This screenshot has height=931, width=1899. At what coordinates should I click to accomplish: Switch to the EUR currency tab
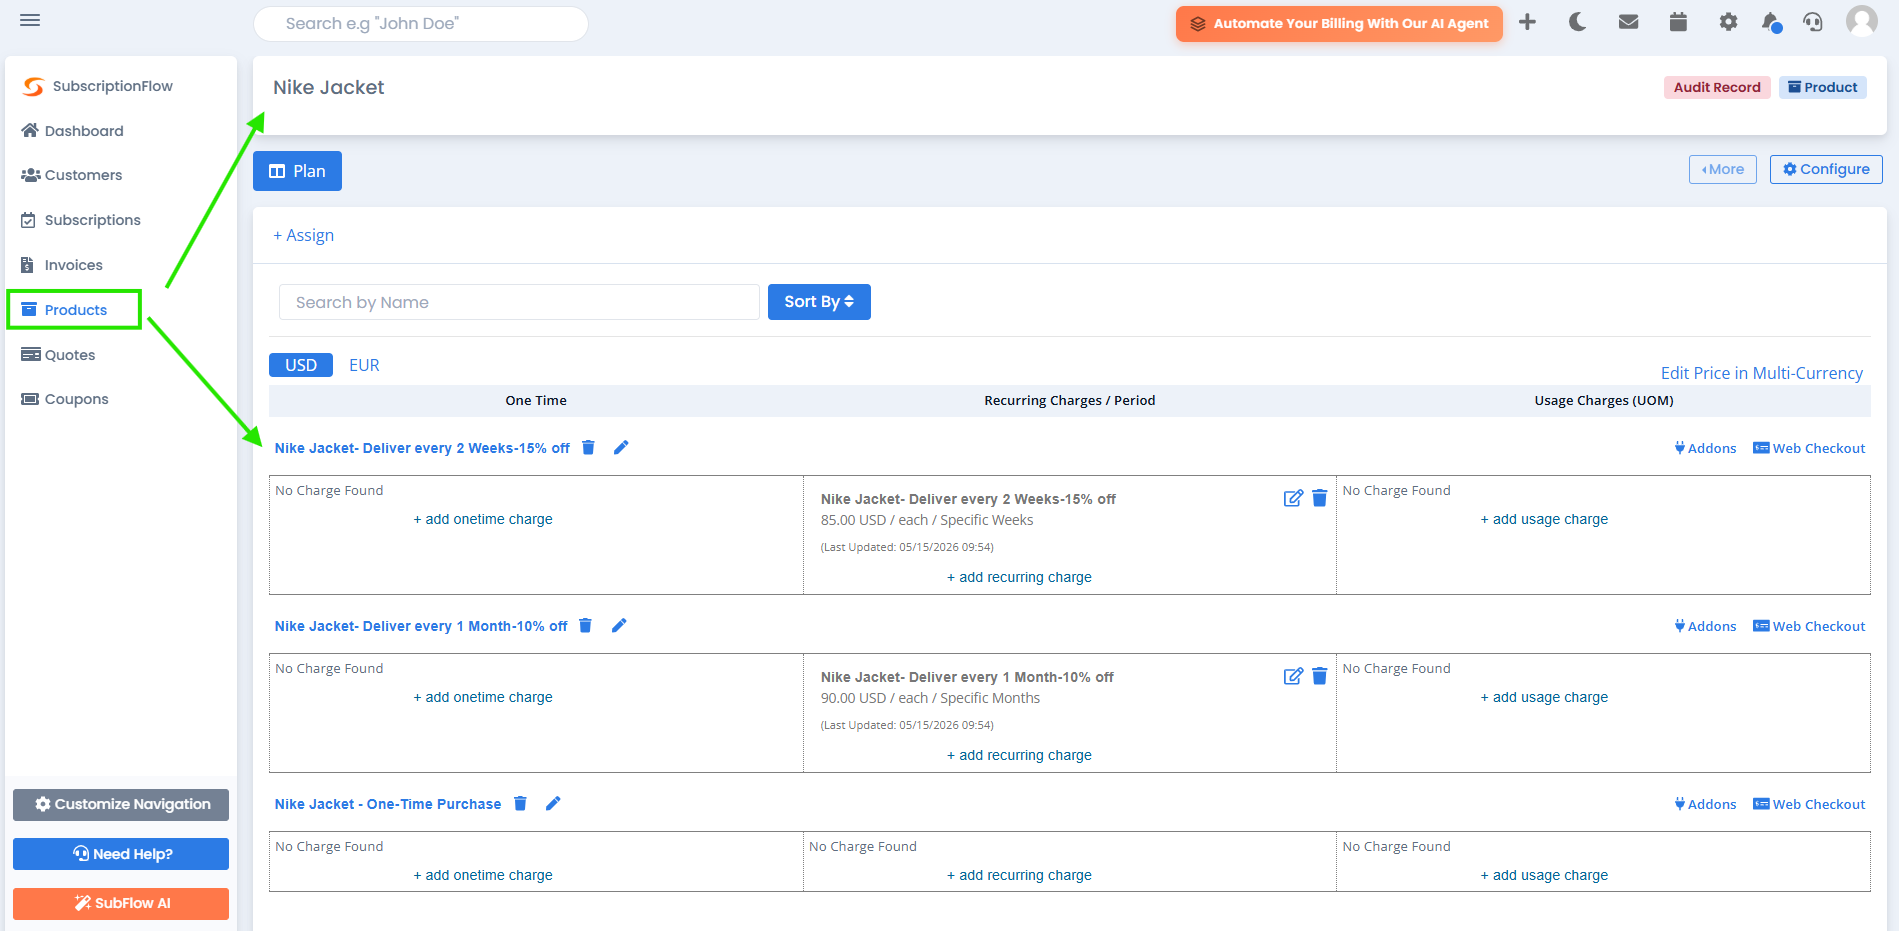364,365
